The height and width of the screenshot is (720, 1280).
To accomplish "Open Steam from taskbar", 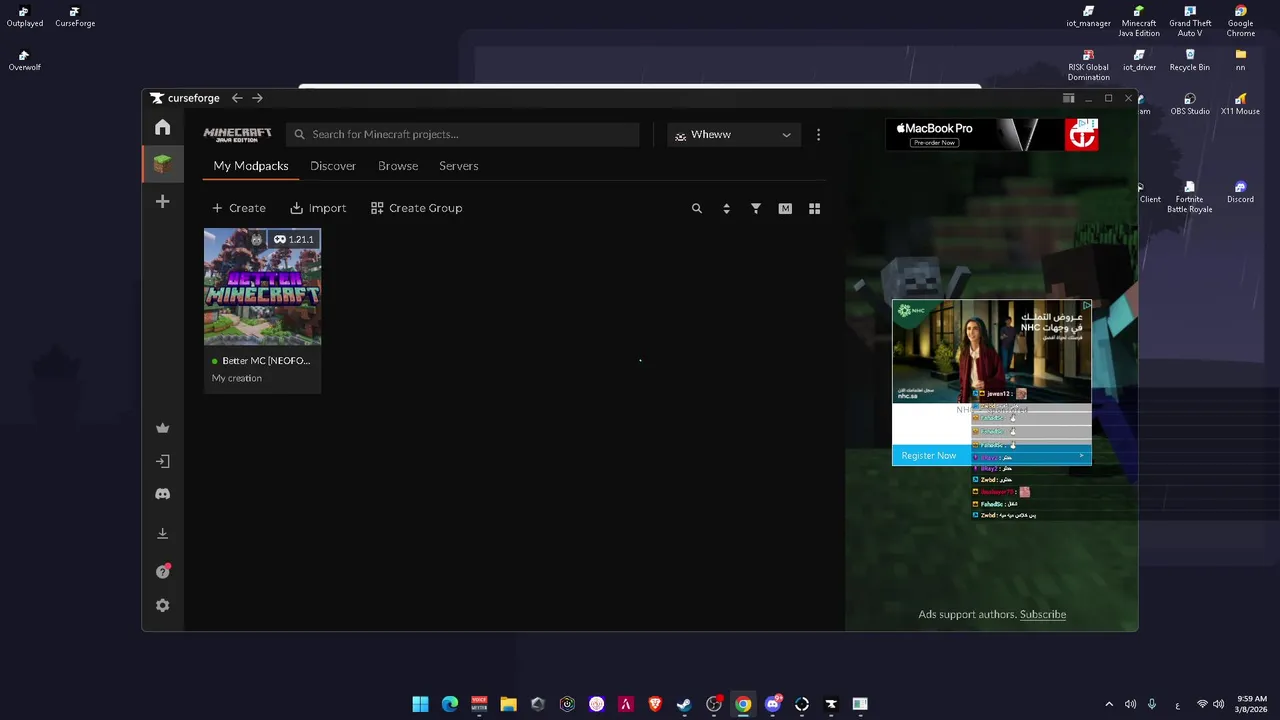I will 684,704.
